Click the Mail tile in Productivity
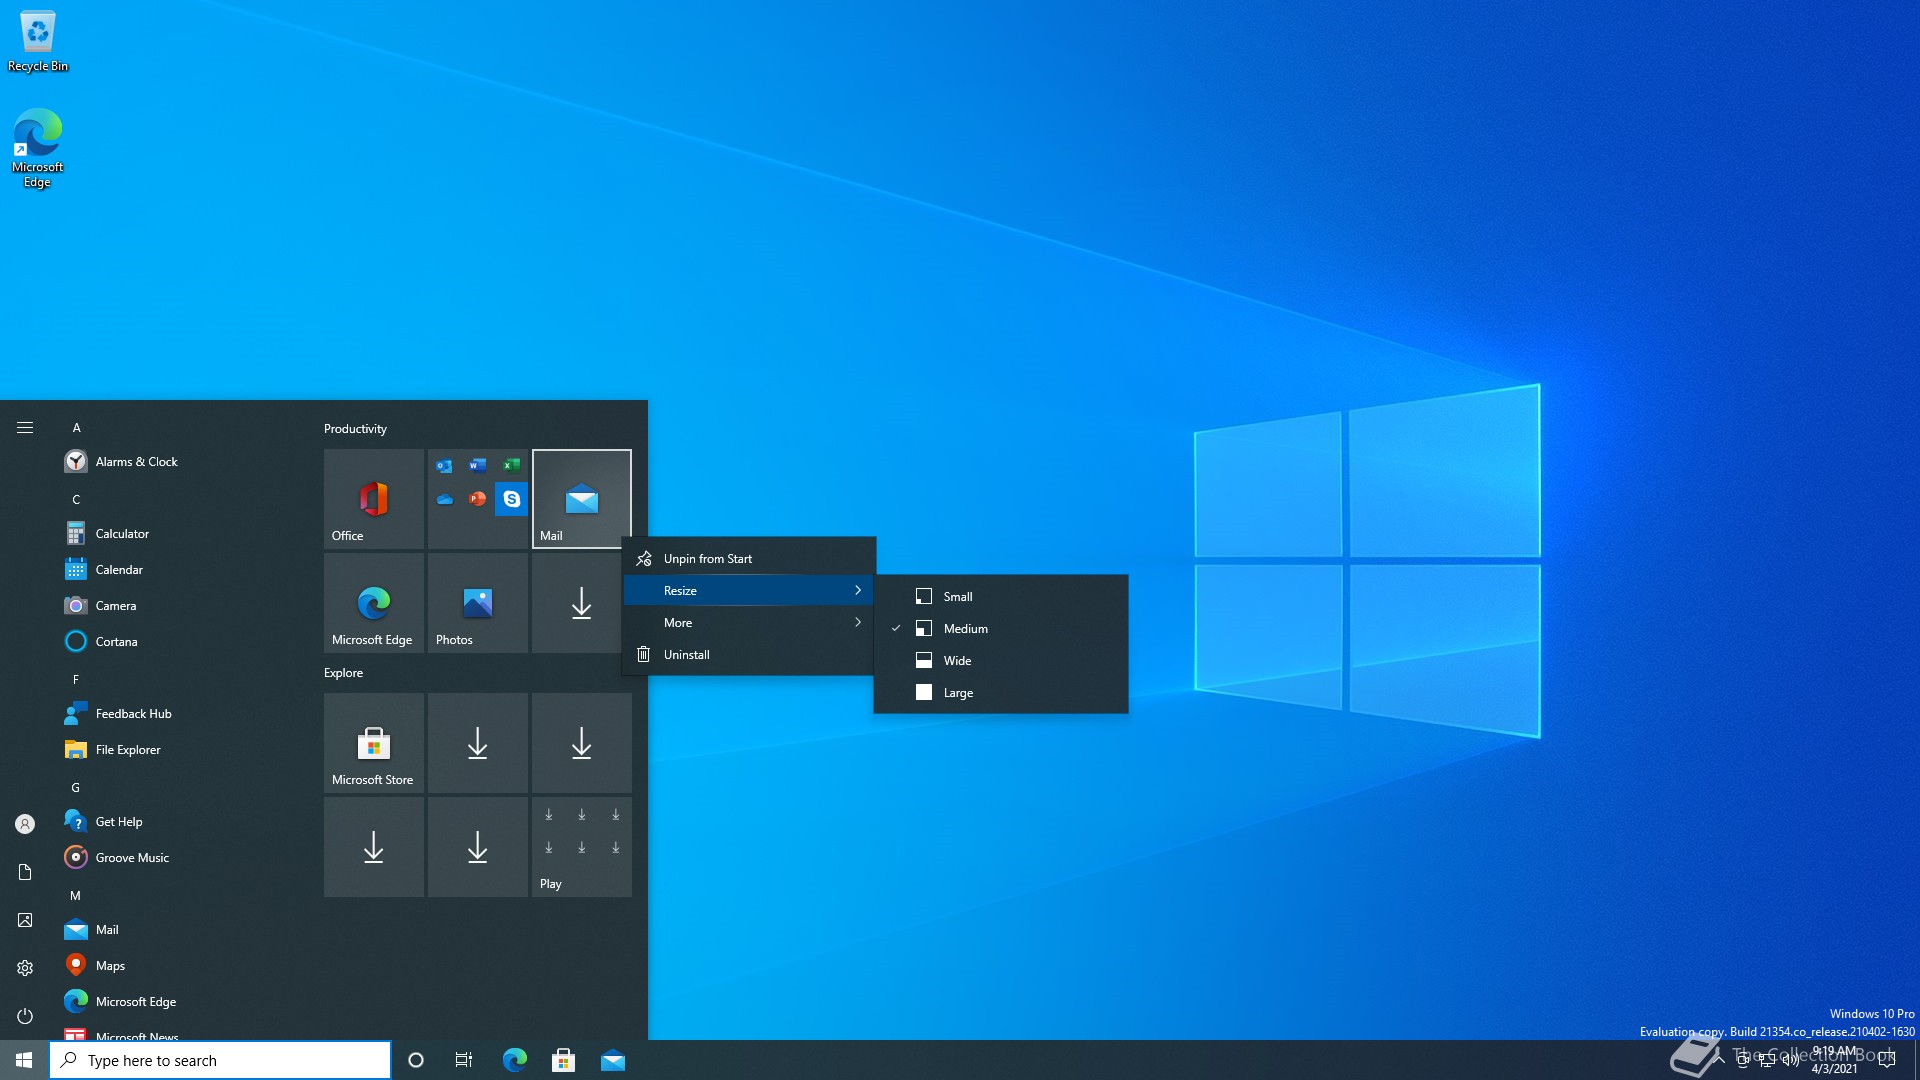The image size is (1920, 1080). pos(582,499)
